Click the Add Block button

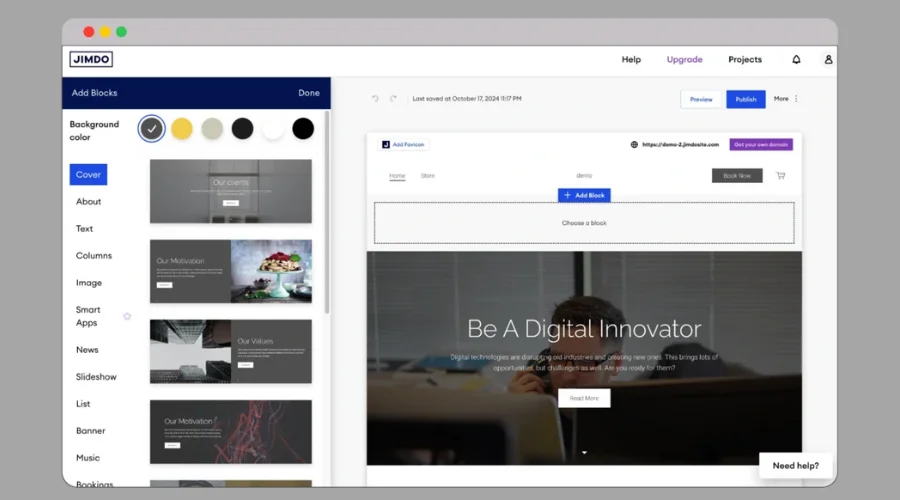pyautogui.click(x=584, y=195)
